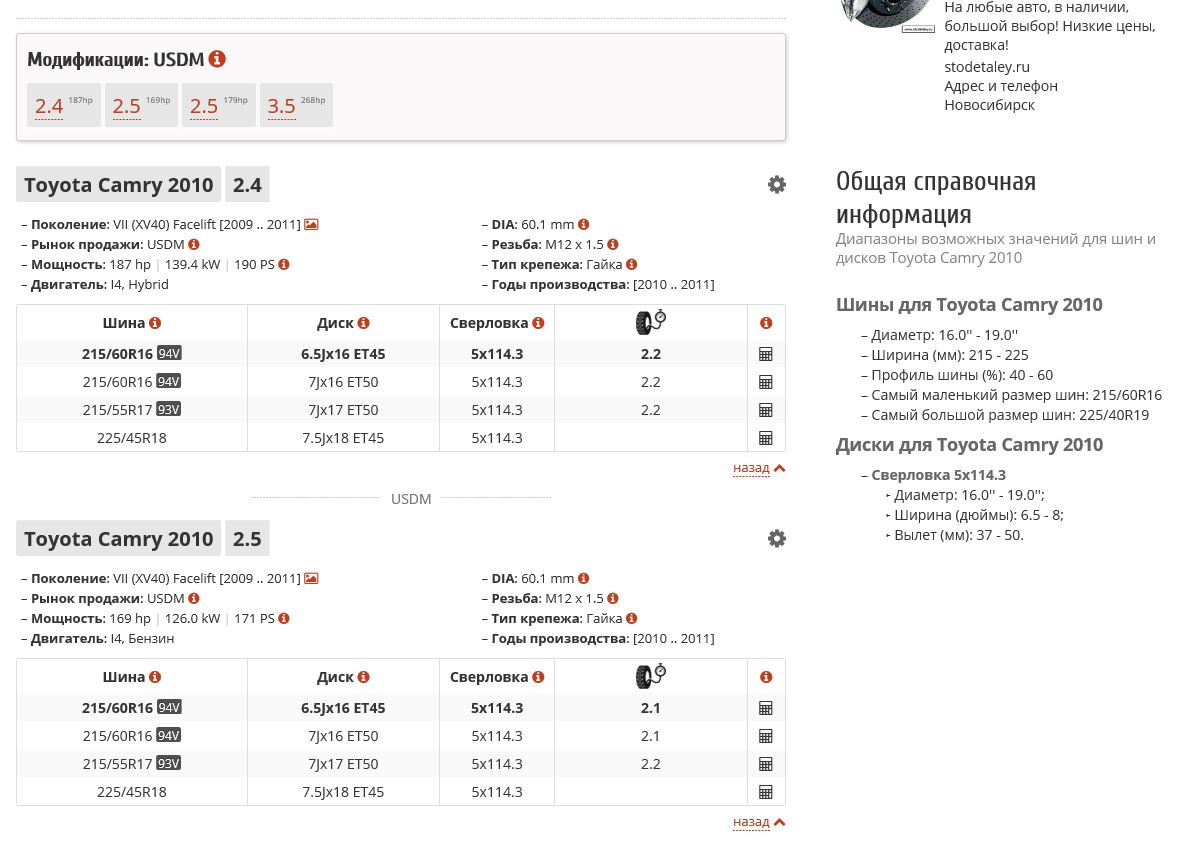Image resolution: width=1183 pixels, height=843 pixels.
Task: Open calculator for 7Jx16 ET50 in 2.5
Action: pos(765,736)
